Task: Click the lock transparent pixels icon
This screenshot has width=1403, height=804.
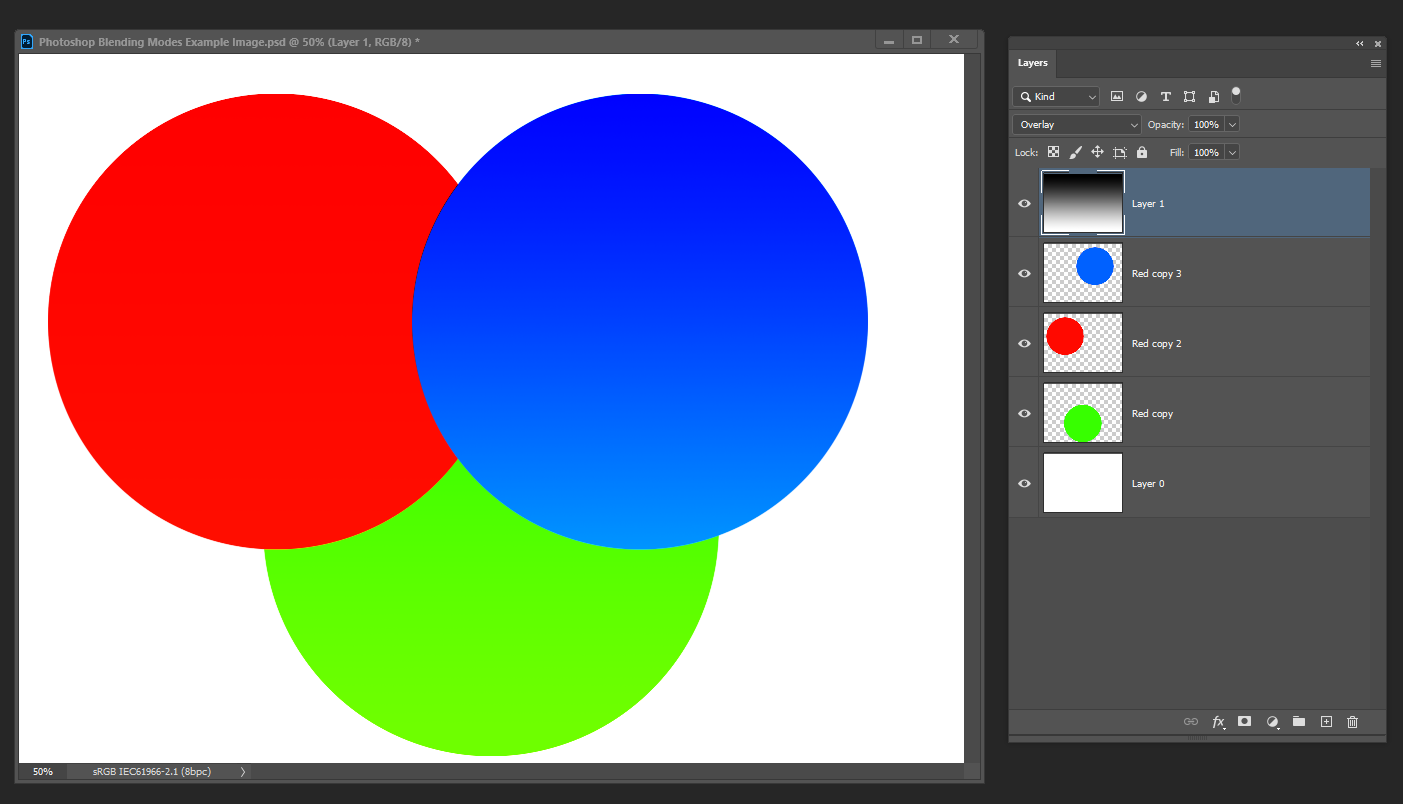Action: 1053,152
